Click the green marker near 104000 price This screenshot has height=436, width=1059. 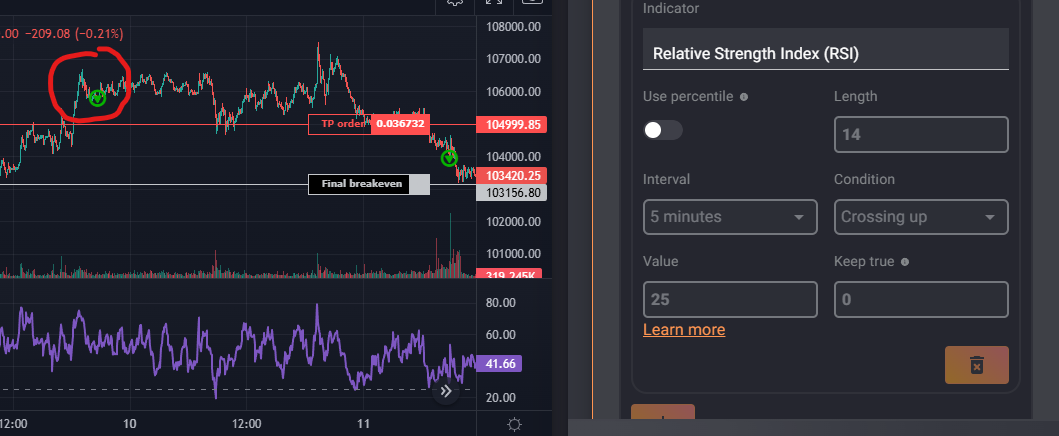click(449, 158)
